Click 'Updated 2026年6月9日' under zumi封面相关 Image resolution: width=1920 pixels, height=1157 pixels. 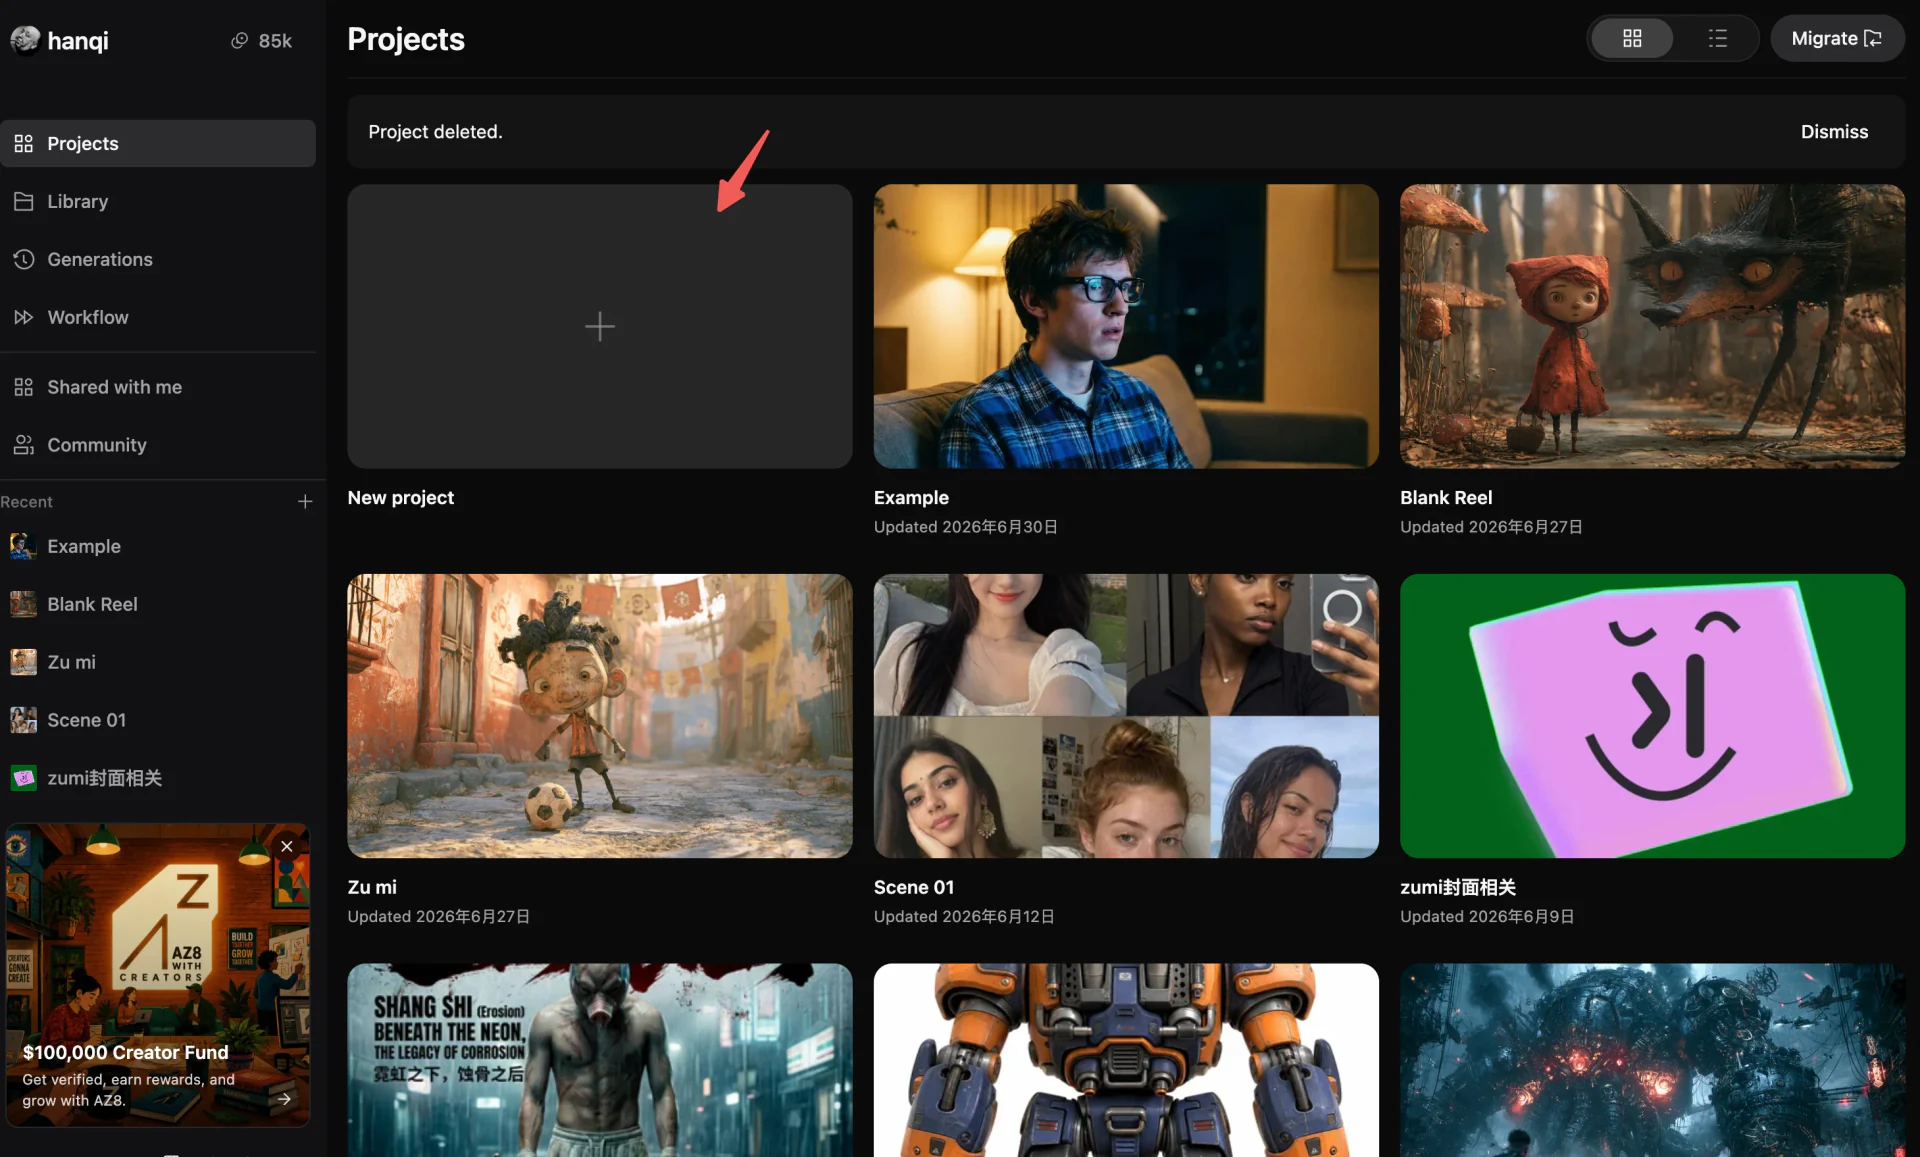point(1487,917)
